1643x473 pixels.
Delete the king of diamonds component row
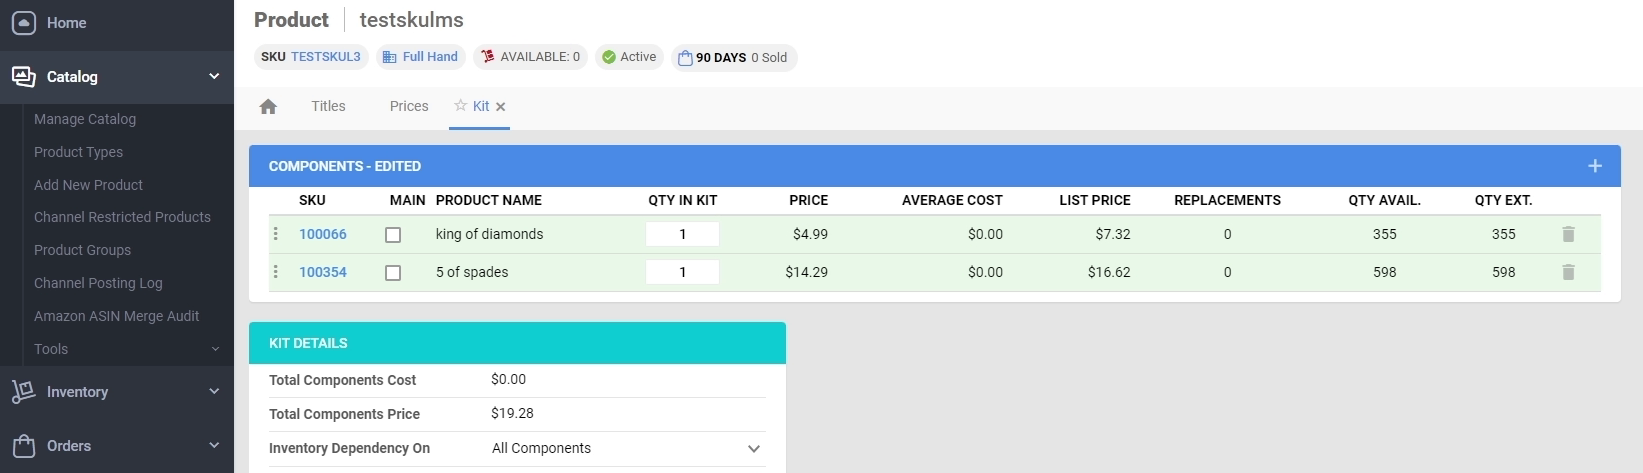(1568, 234)
